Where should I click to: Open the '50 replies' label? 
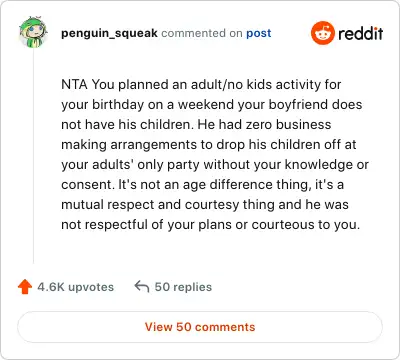183,287
